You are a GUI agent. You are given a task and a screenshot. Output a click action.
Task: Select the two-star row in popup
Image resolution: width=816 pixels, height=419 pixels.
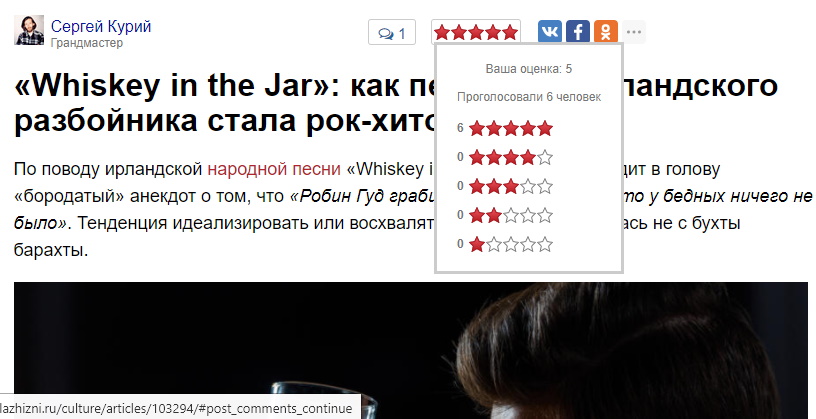[x=505, y=215]
